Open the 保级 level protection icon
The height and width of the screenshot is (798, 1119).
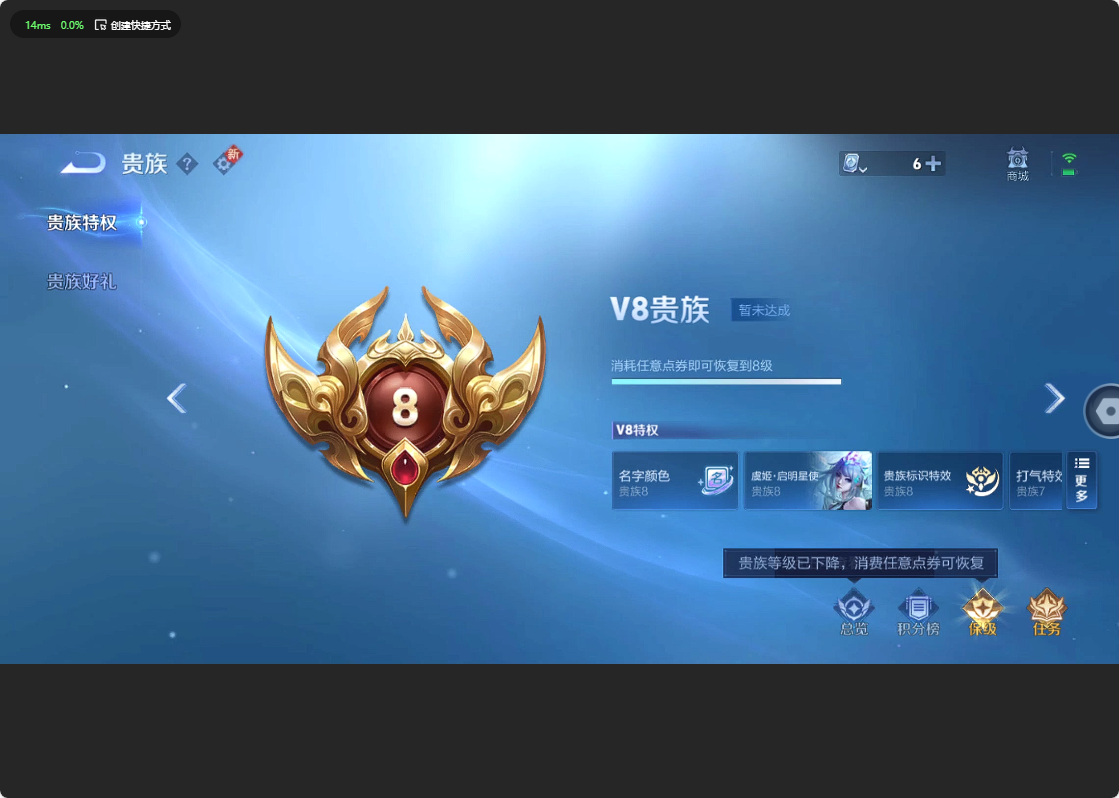pos(982,612)
